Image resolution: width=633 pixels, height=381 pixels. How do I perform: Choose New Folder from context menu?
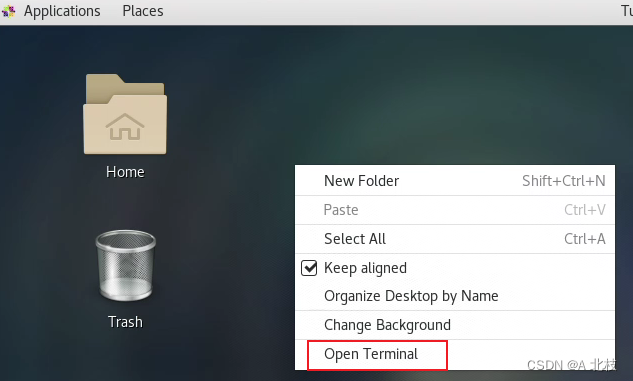pyautogui.click(x=455, y=181)
